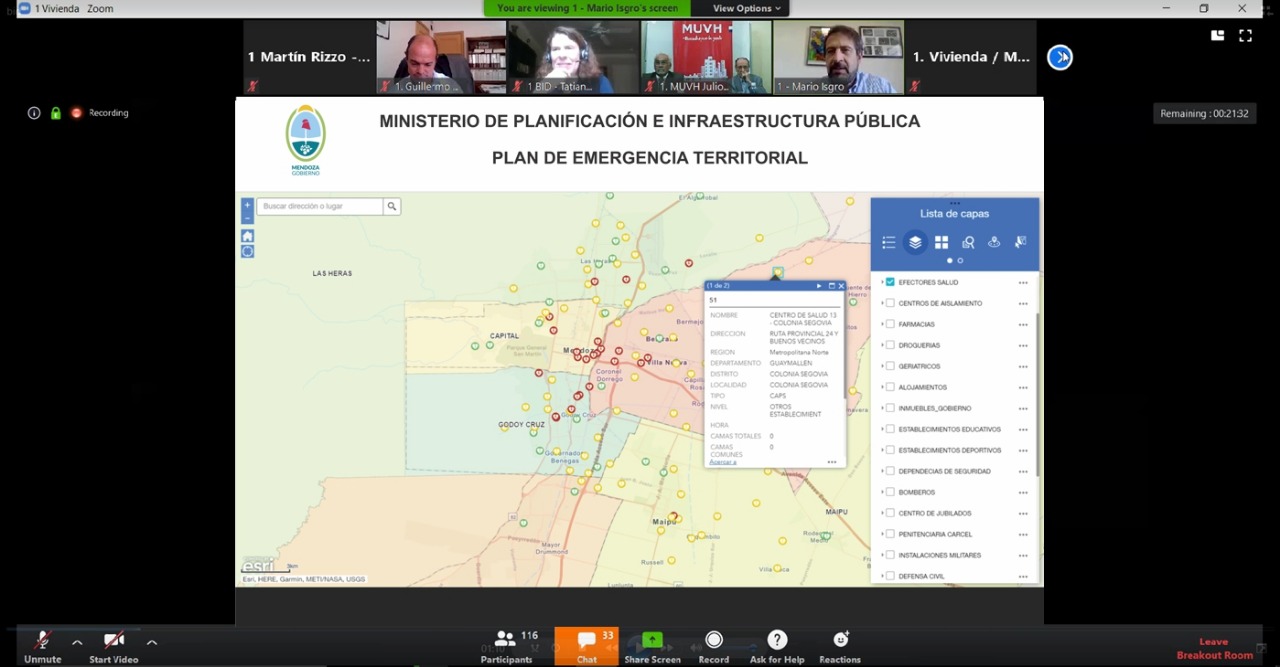The width and height of the screenshot is (1280, 667).
Task: Start Video in Zoom toolbar
Action: click(x=114, y=647)
